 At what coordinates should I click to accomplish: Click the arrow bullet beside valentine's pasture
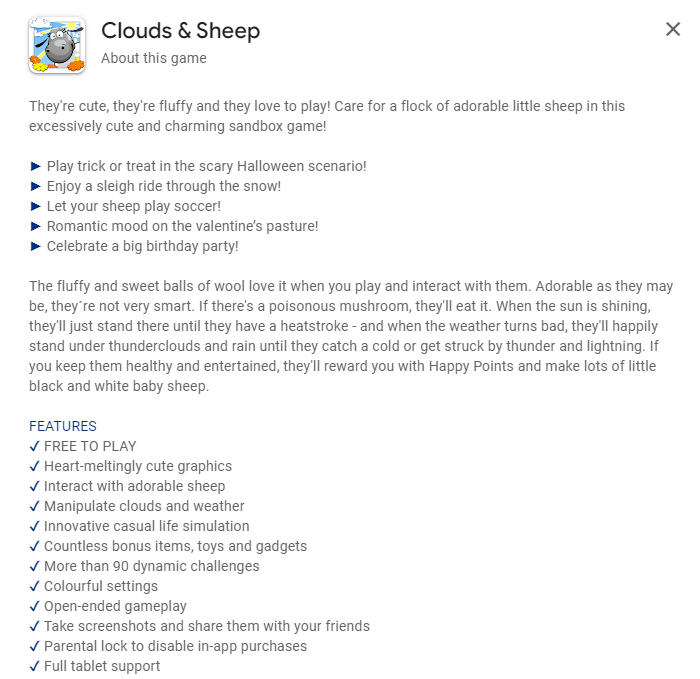(35, 226)
